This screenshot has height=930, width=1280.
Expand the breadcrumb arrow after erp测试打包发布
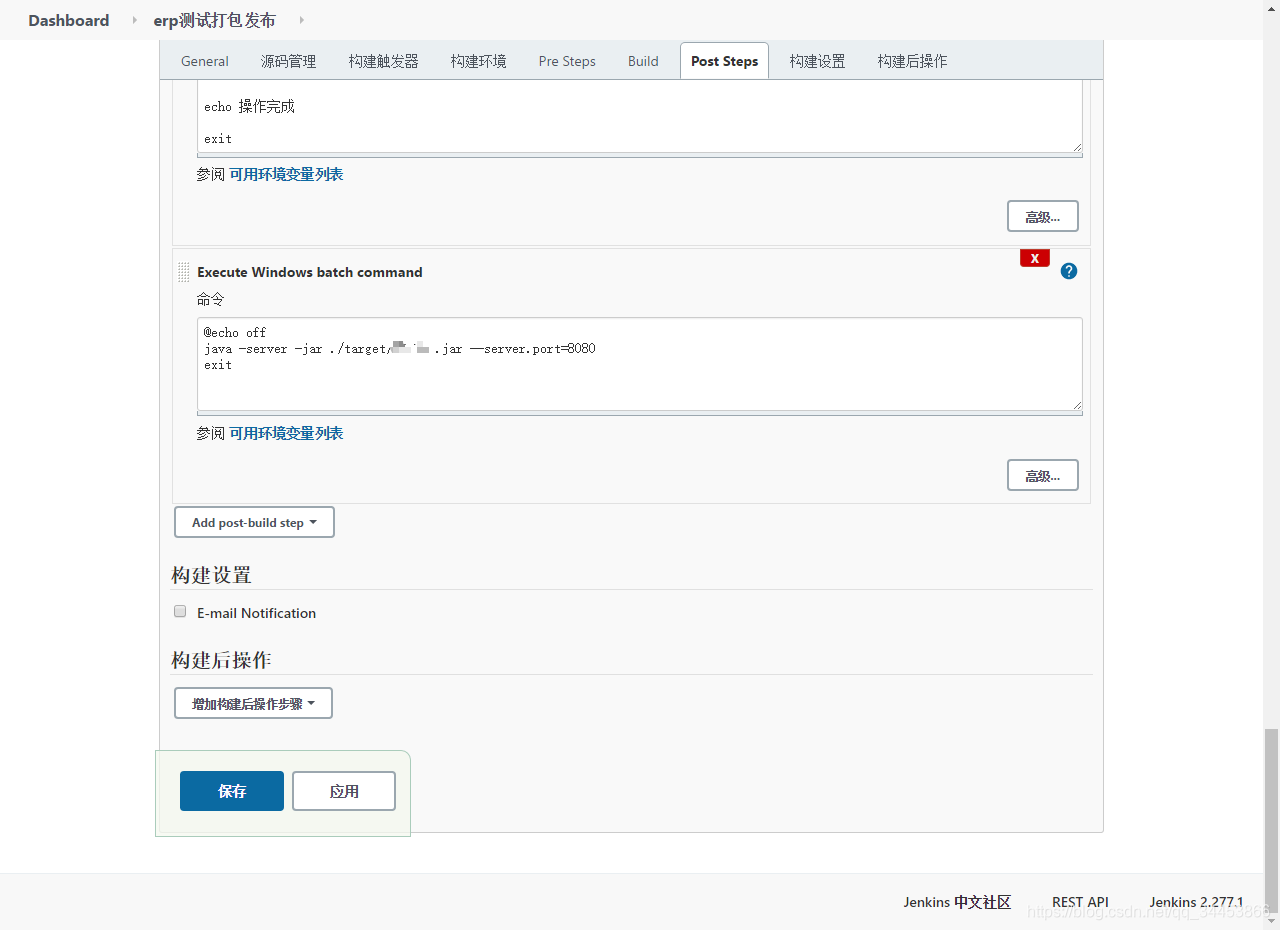point(302,20)
